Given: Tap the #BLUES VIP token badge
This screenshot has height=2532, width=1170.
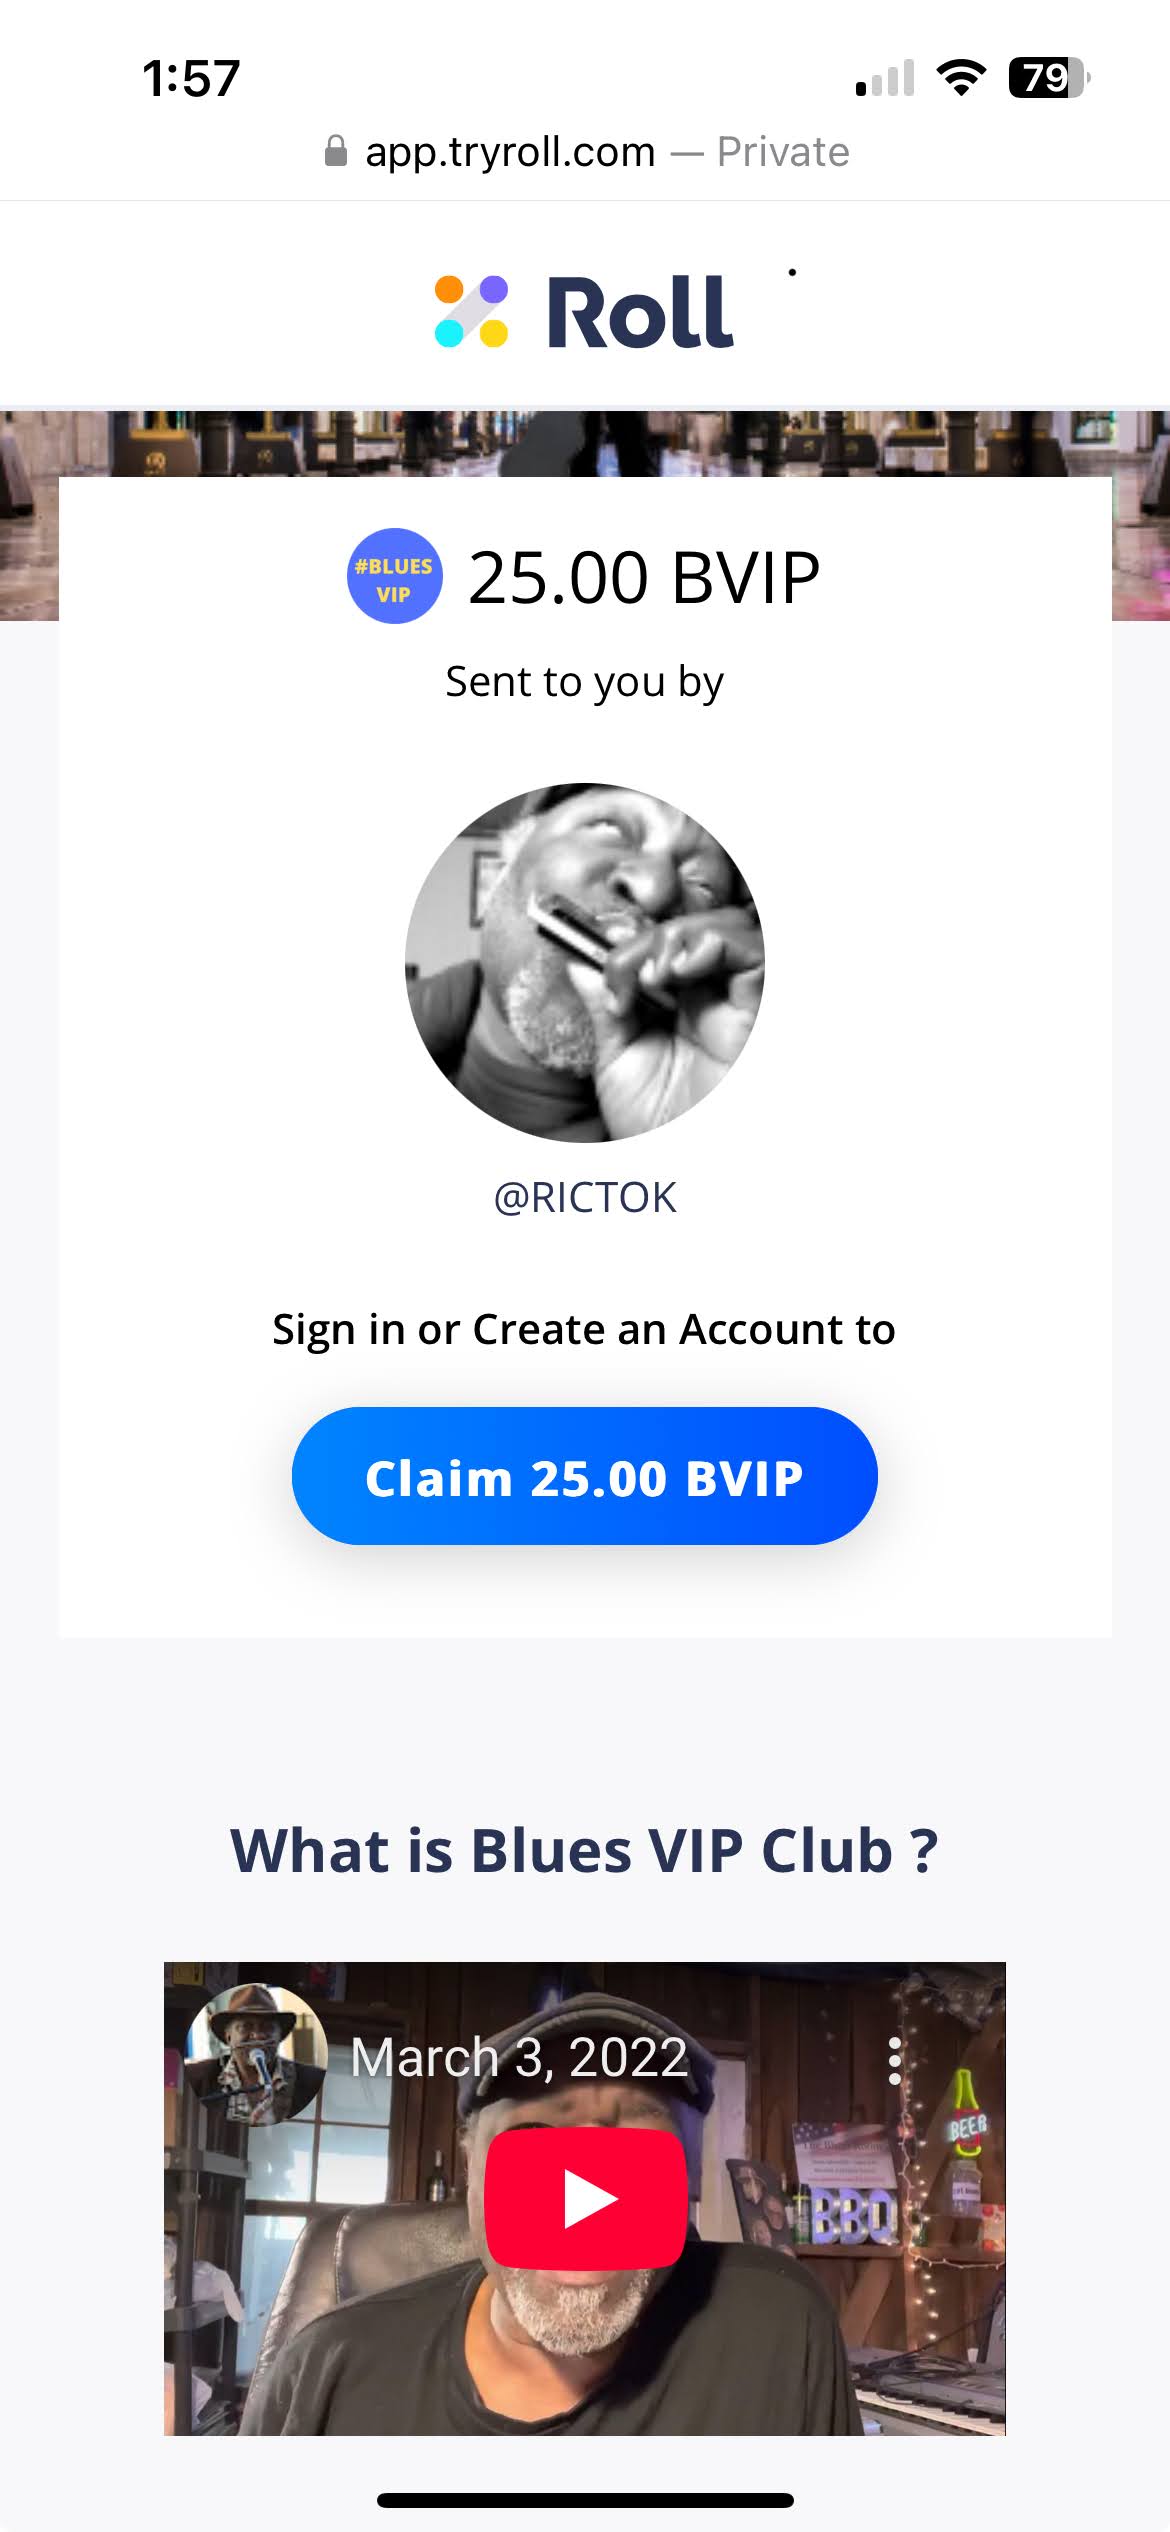Looking at the screenshot, I should point(394,576).
